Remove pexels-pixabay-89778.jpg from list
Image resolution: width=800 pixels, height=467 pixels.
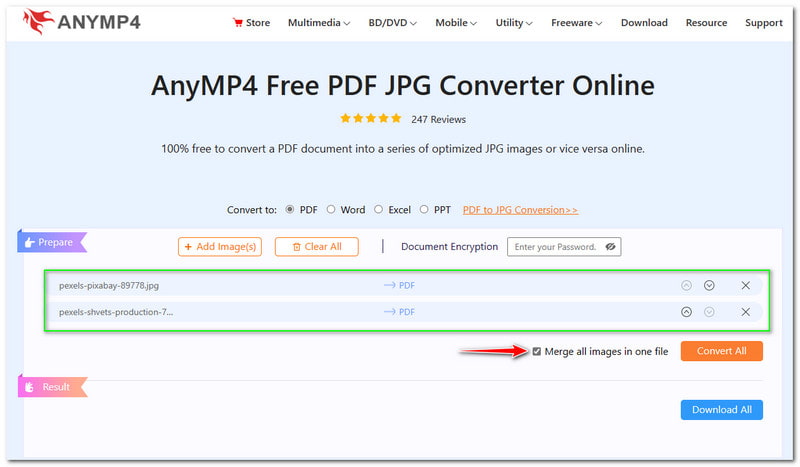click(x=745, y=285)
